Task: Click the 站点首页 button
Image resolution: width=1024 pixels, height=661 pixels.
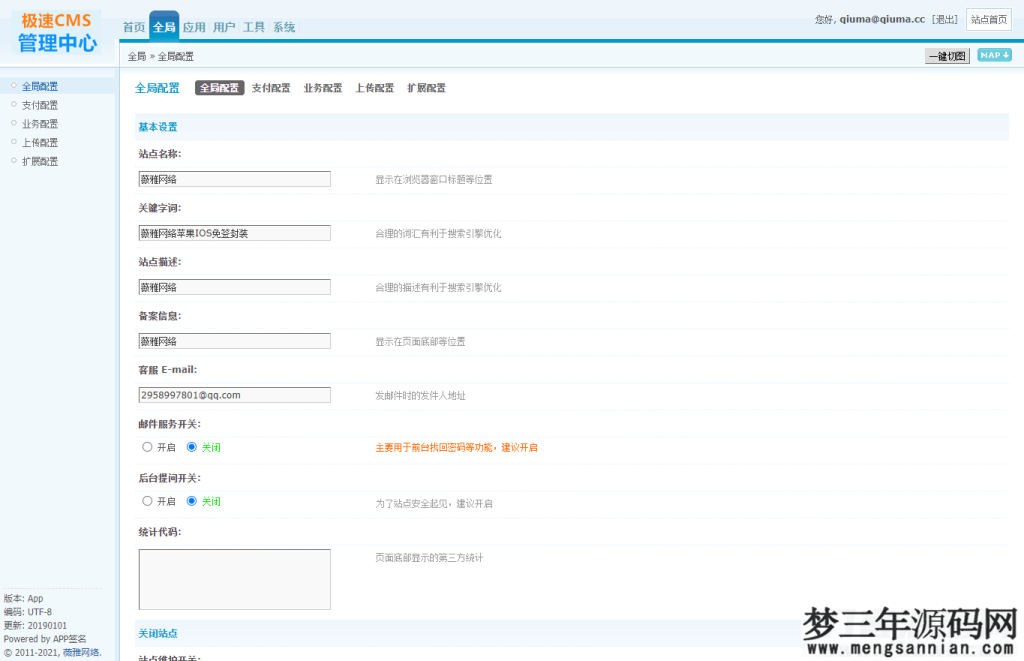Action: click(x=989, y=19)
